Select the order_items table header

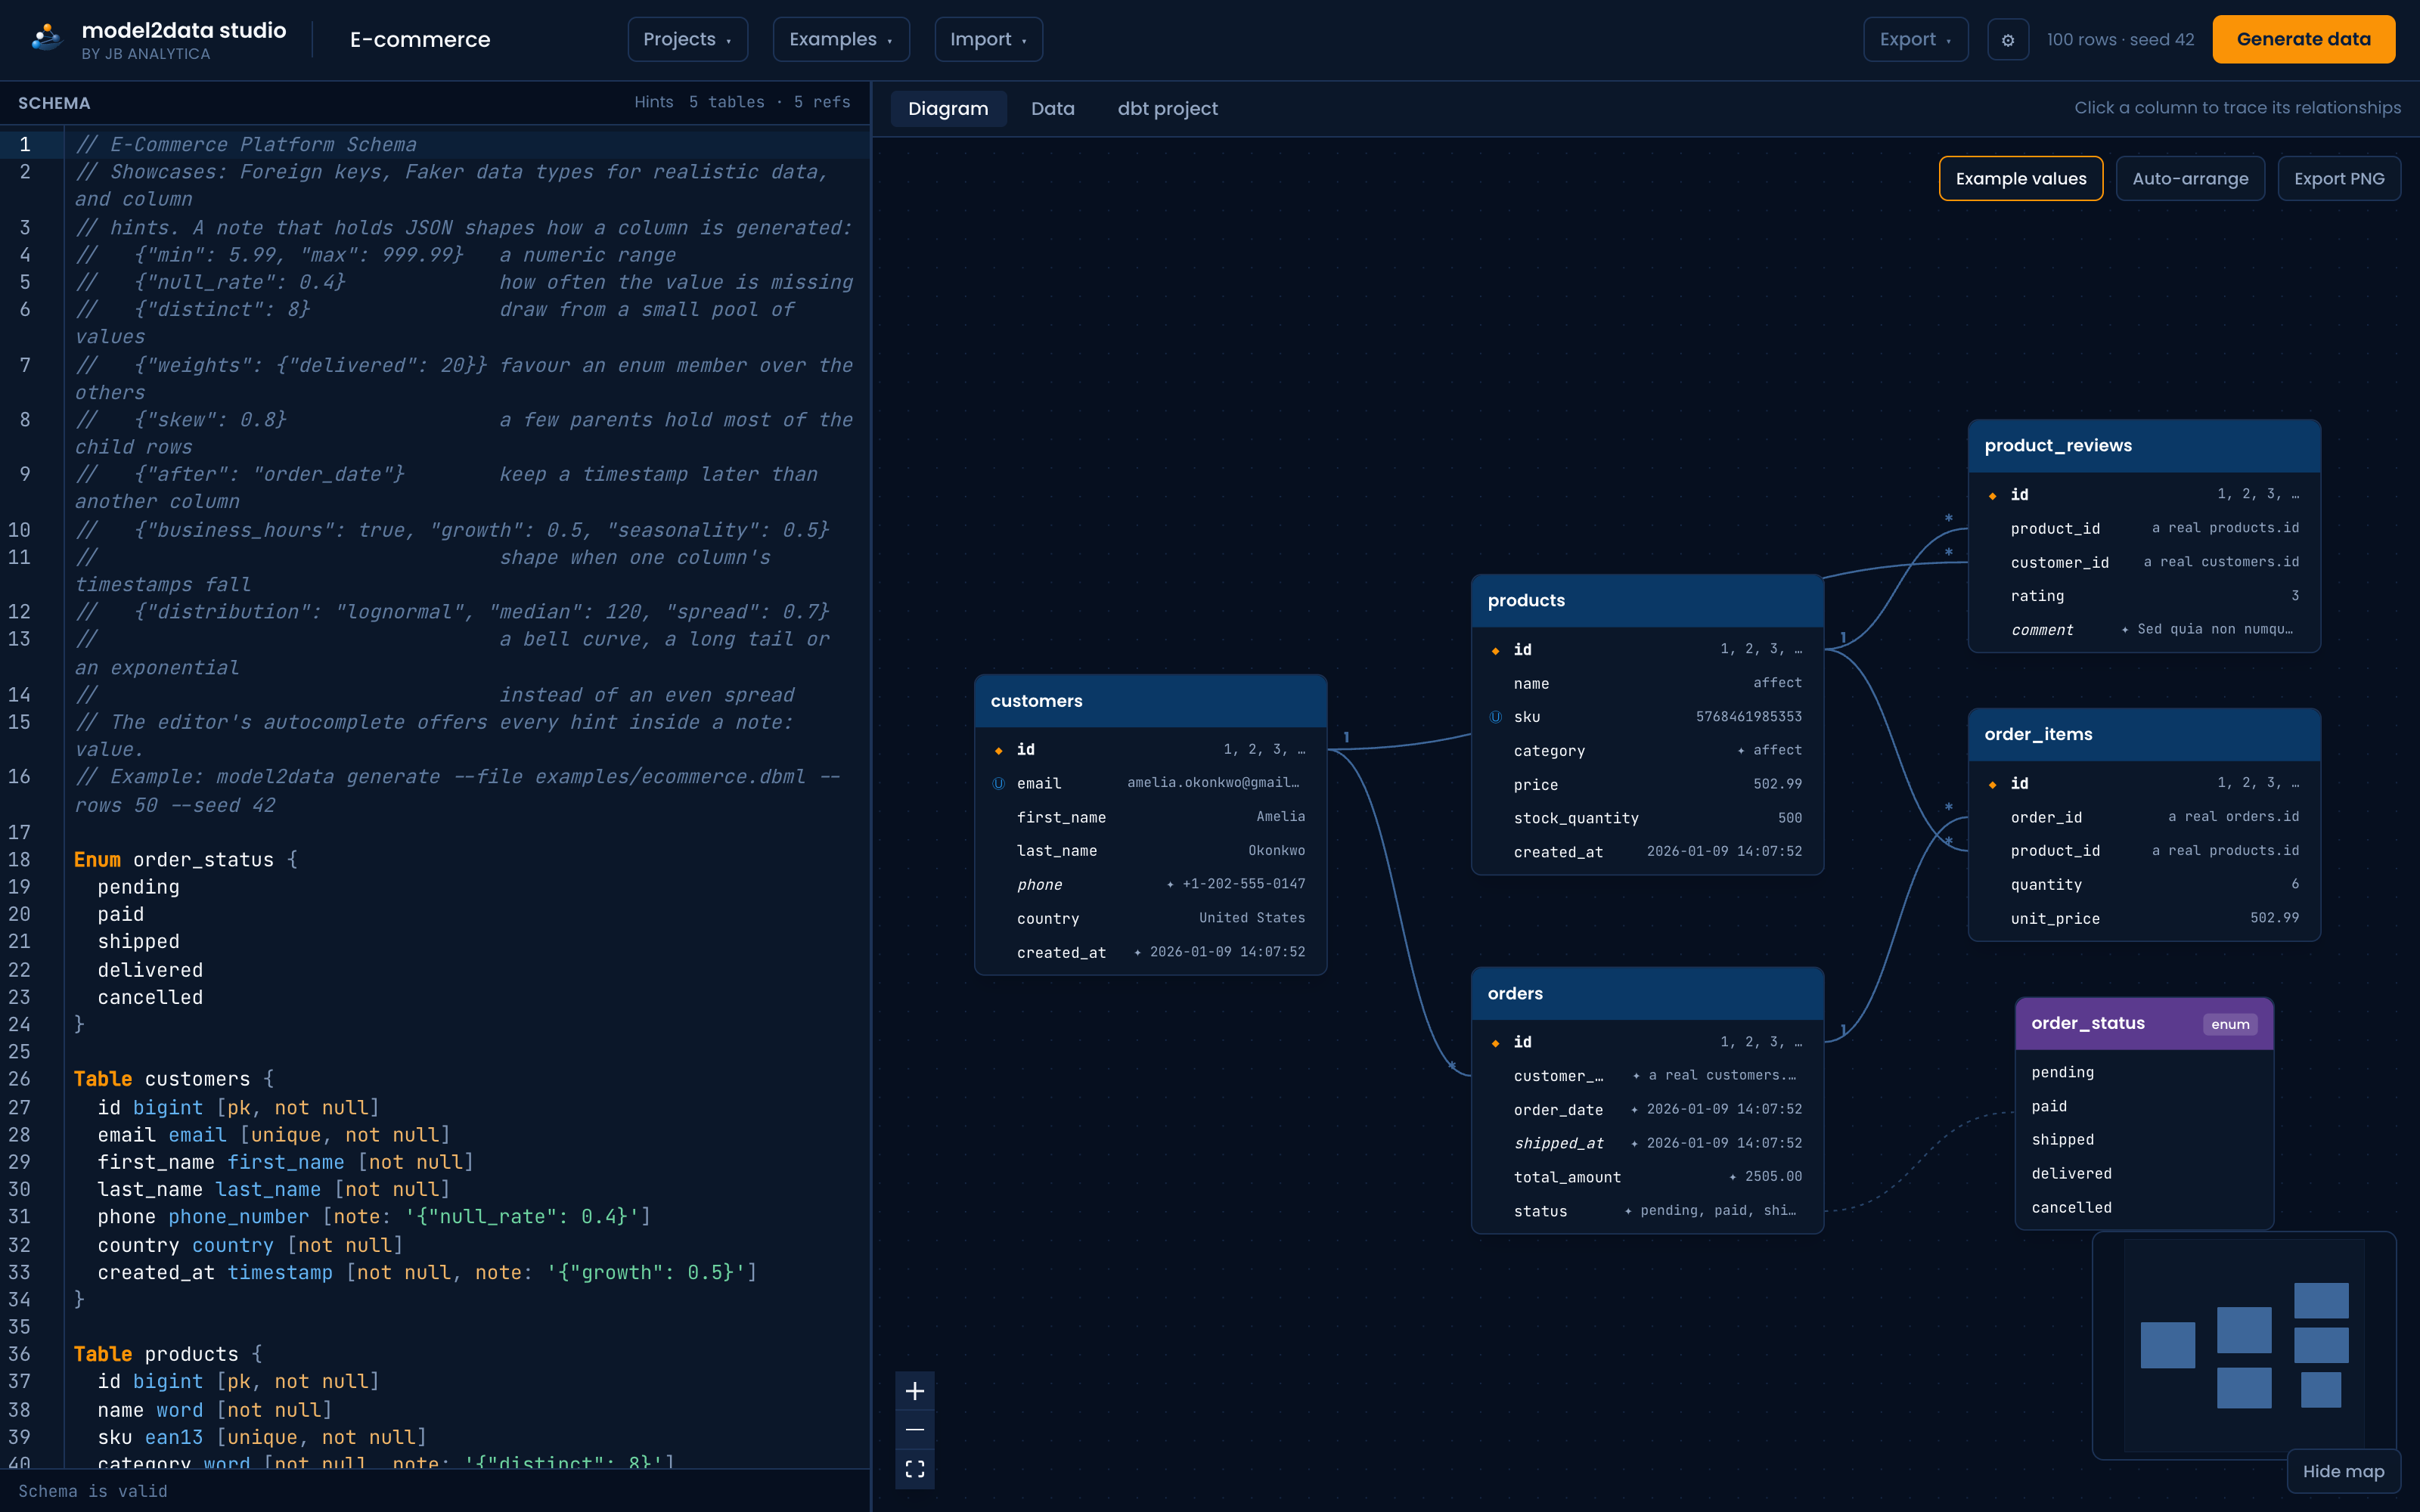pyautogui.click(x=2144, y=735)
